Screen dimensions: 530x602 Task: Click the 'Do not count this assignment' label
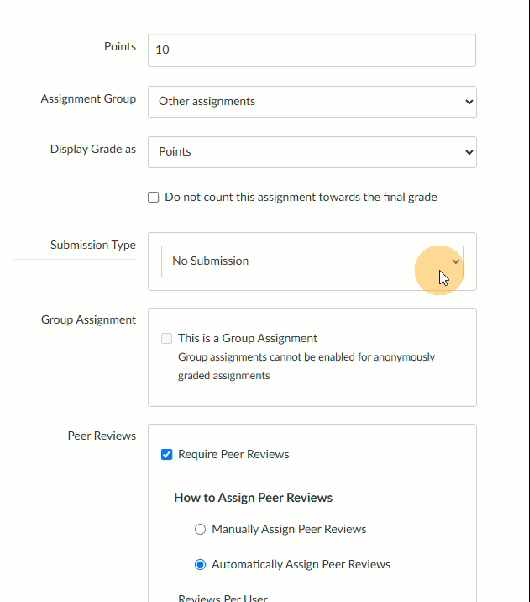[301, 197]
